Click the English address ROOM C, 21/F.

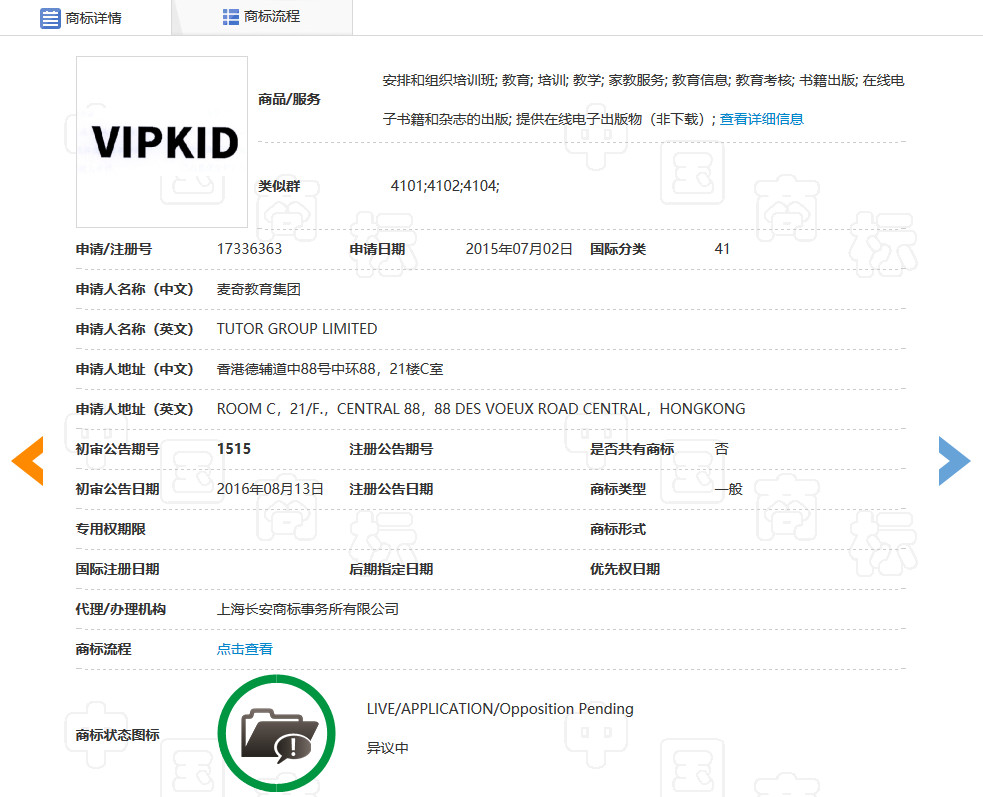click(x=481, y=409)
